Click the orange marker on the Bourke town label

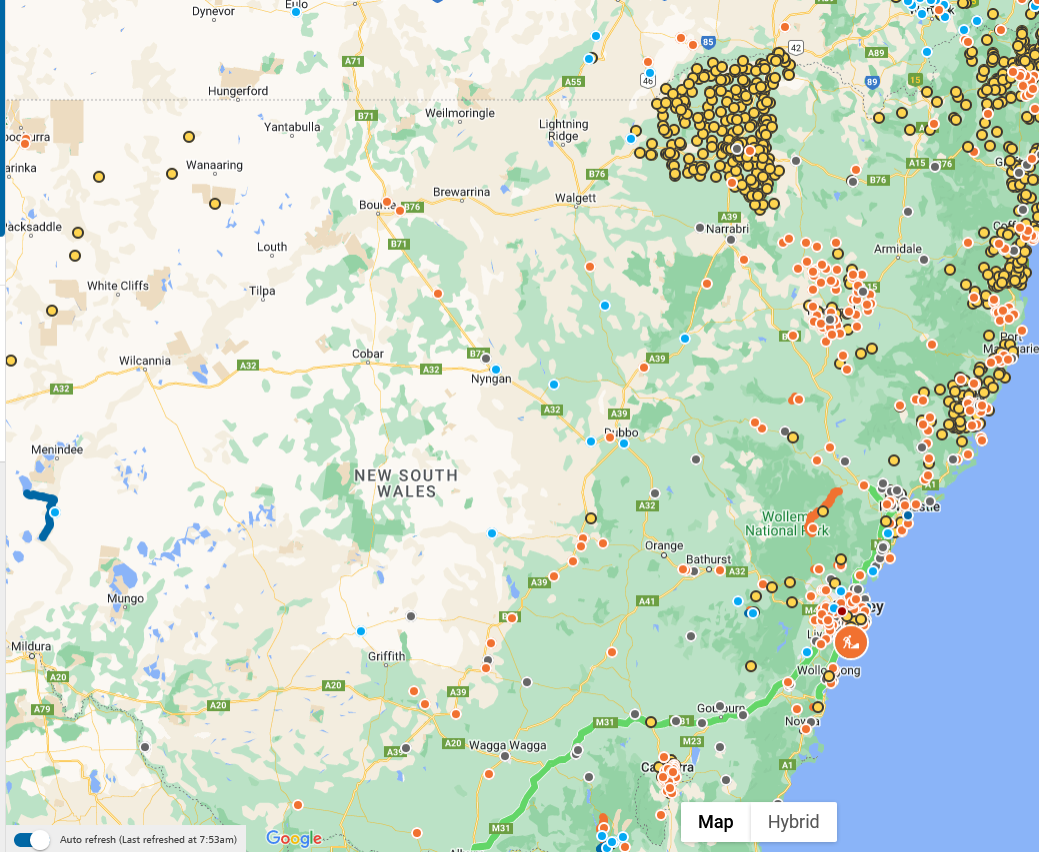[387, 202]
